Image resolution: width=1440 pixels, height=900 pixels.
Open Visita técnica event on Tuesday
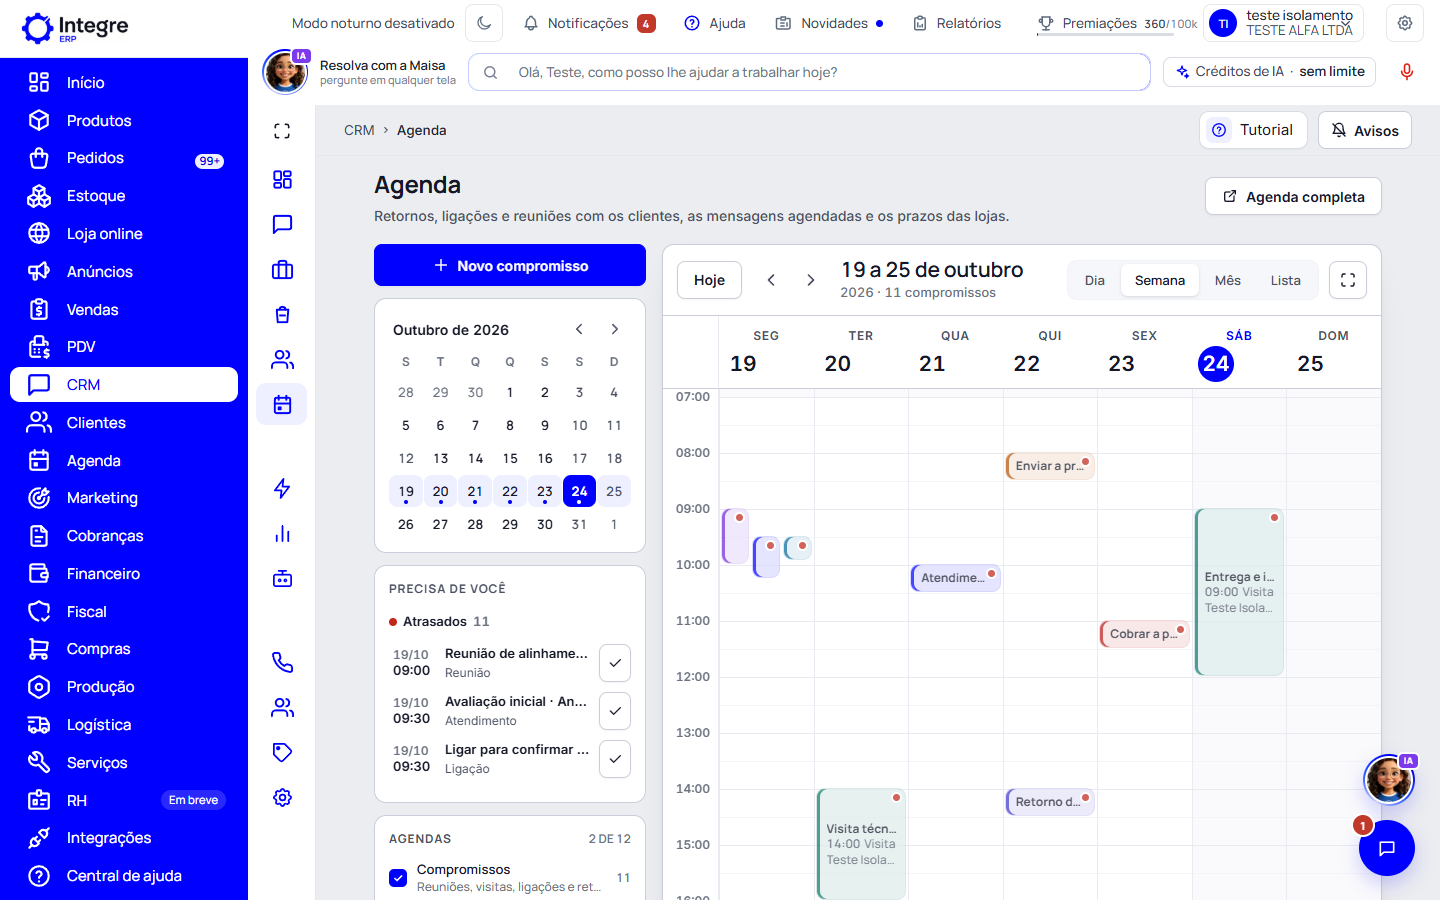861,844
